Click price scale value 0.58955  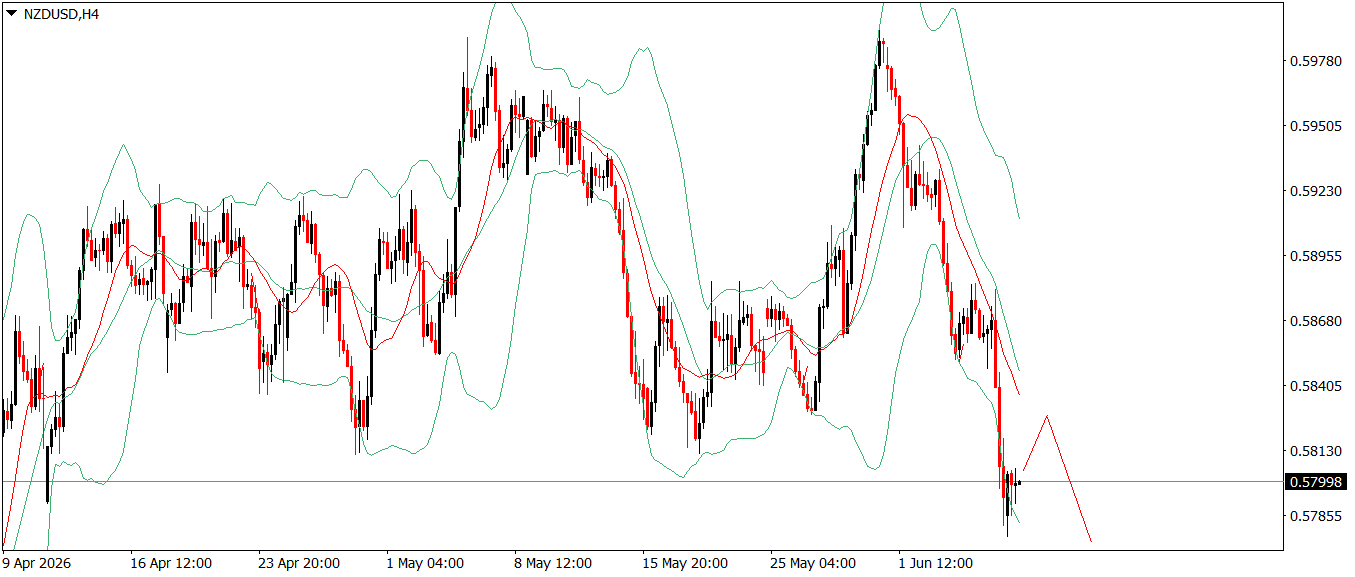[x=1315, y=256]
